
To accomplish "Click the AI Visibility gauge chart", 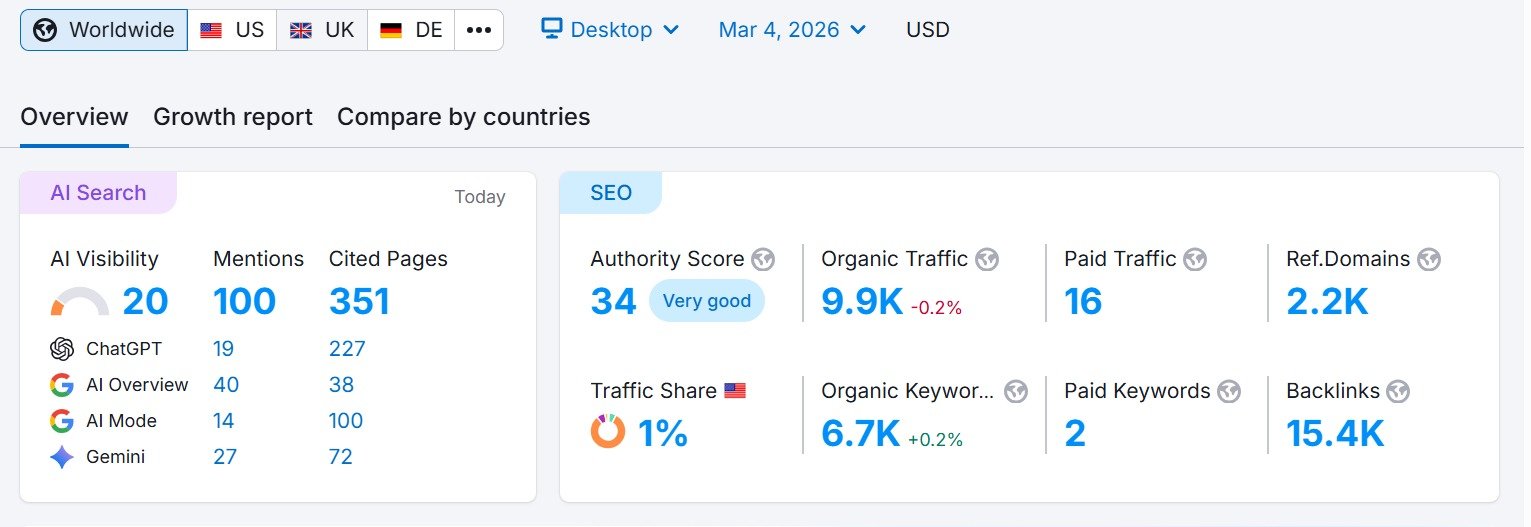I will 80,303.
